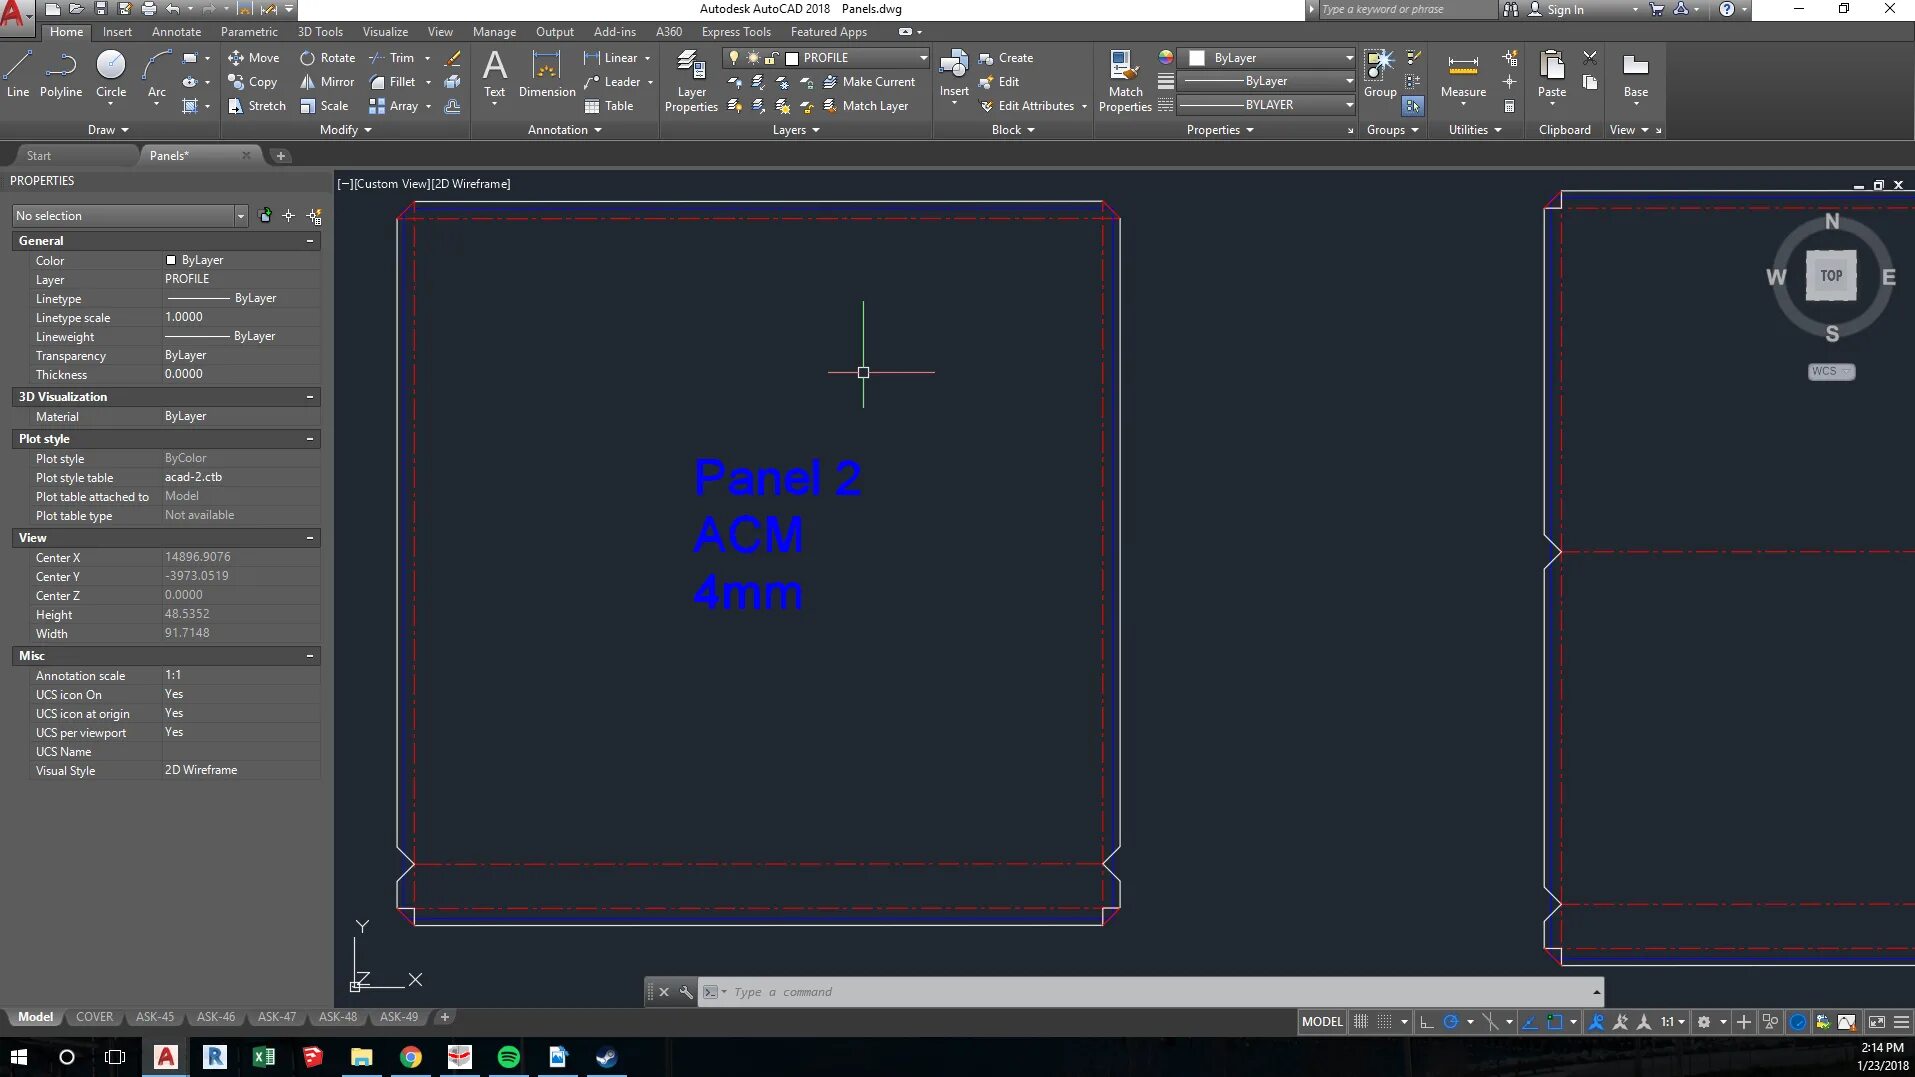Click the Mirror button
This screenshot has width=1915, height=1077.
pos(327,82)
